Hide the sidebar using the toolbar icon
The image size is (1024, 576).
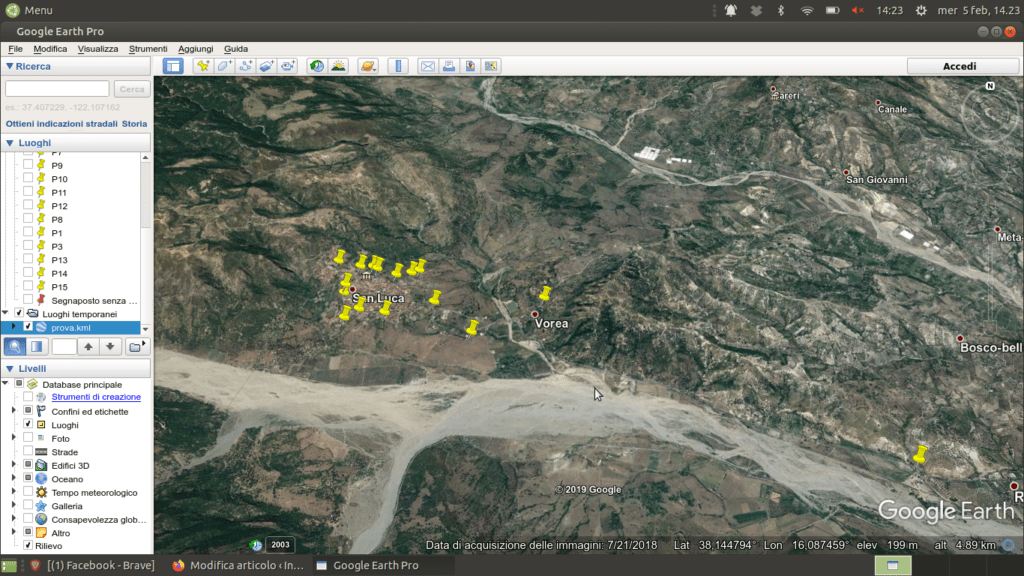tap(173, 66)
